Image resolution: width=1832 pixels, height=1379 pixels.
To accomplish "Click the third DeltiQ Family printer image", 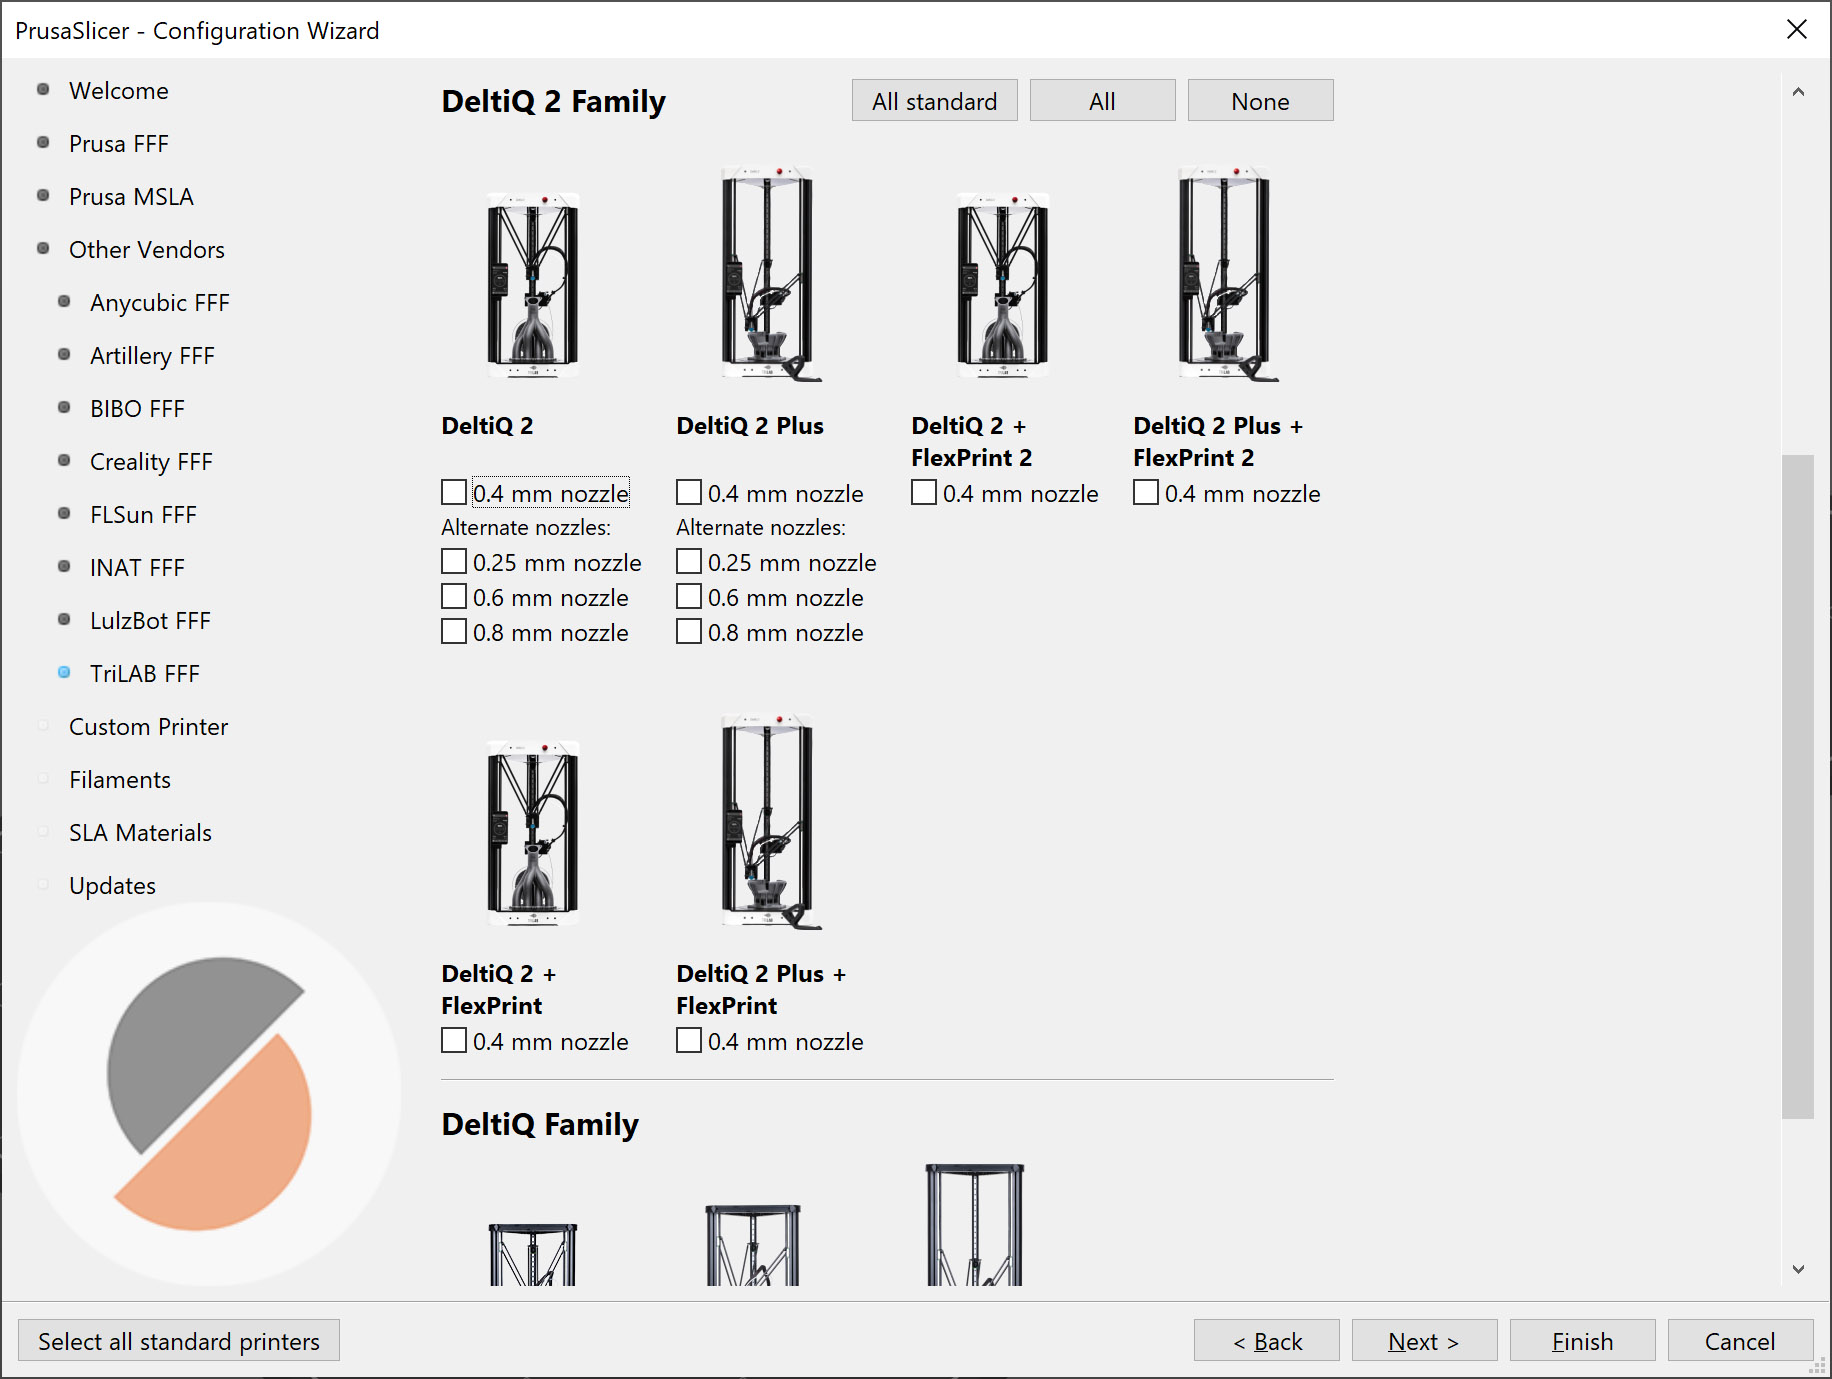I will coord(975,1224).
